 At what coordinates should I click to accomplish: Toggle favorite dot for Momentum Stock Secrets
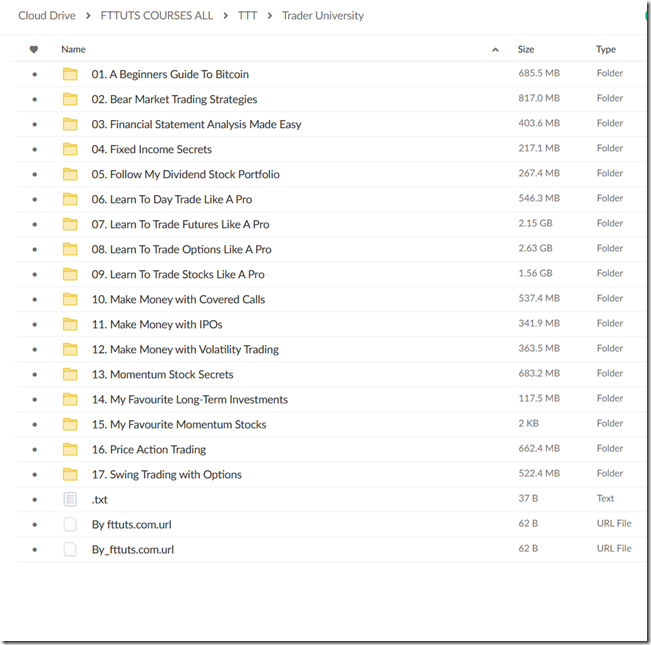coord(35,374)
